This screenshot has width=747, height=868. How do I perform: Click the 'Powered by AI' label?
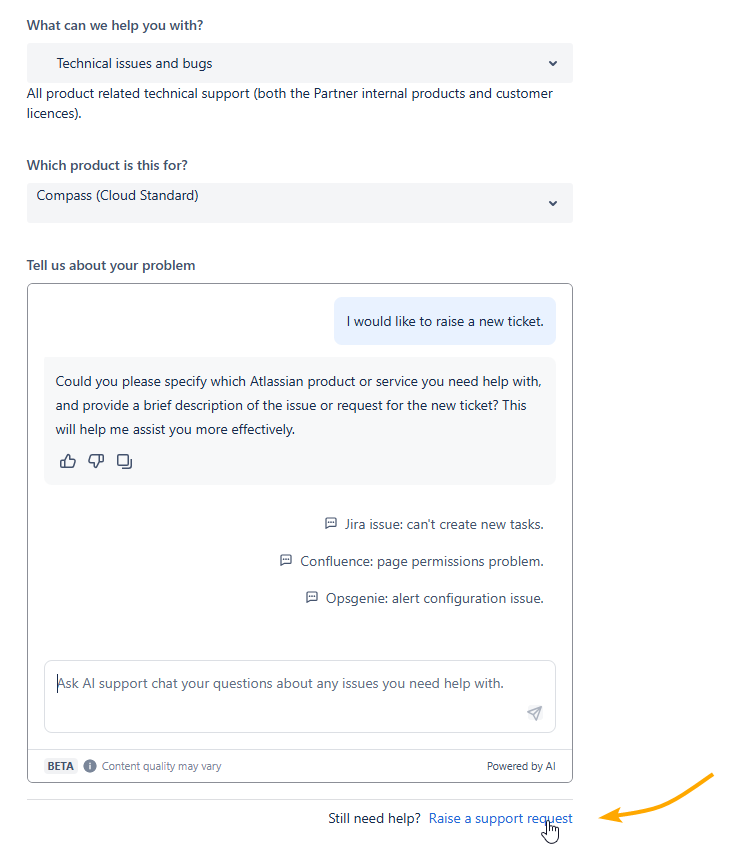pos(521,766)
